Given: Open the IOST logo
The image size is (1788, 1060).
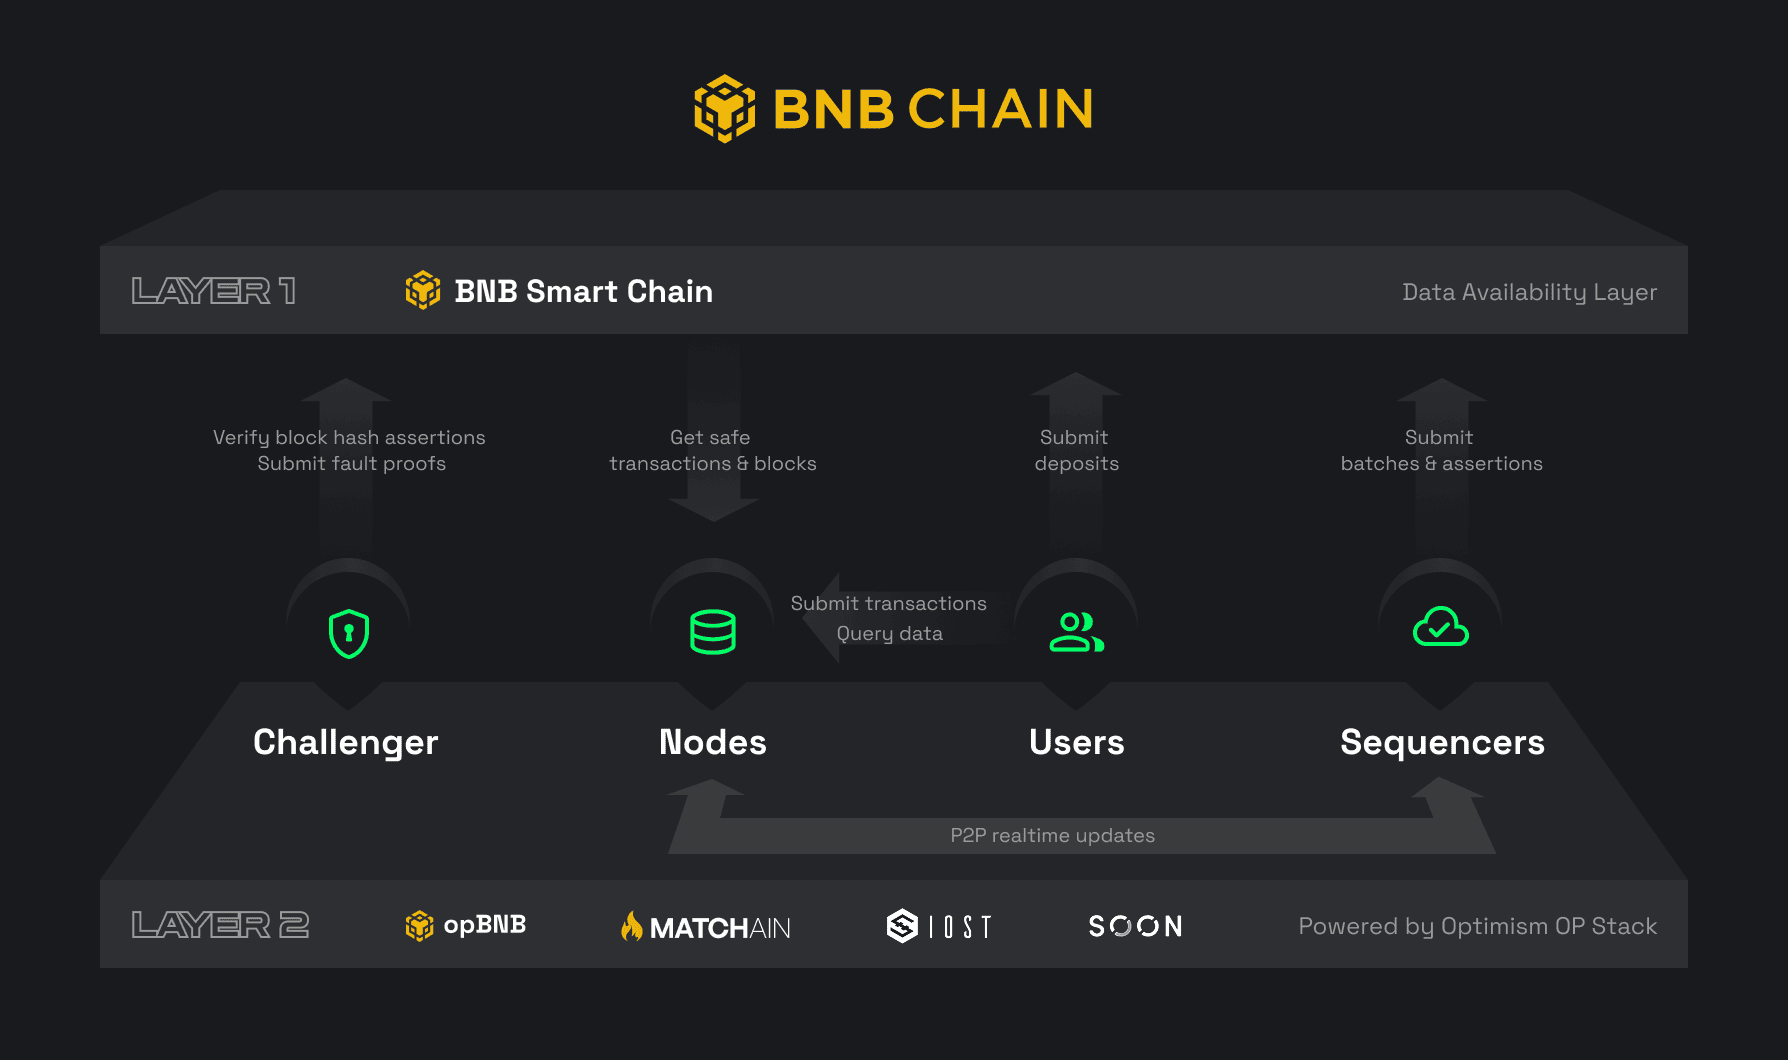Looking at the screenshot, I should click(938, 926).
